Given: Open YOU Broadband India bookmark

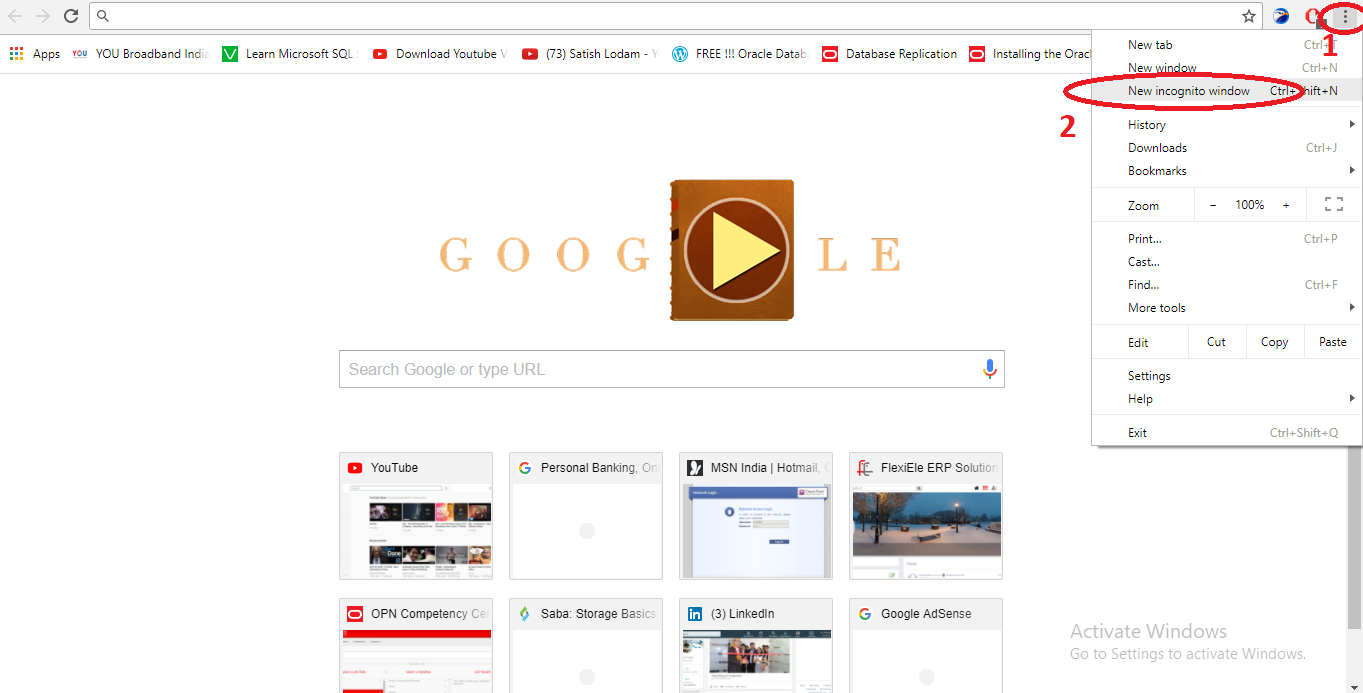Looking at the screenshot, I should (141, 54).
